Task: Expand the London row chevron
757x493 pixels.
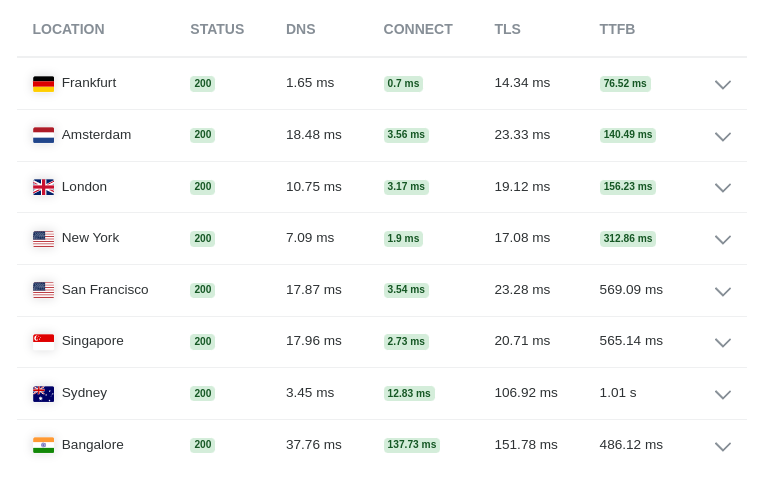Action: pos(723,188)
